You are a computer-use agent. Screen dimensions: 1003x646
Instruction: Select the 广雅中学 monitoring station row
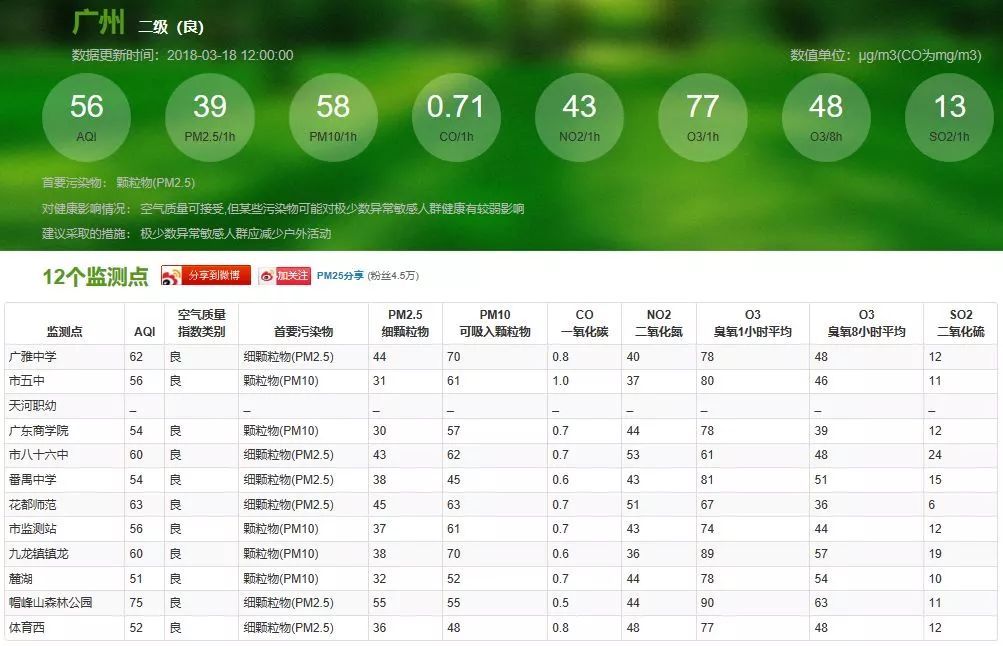(x=34, y=356)
